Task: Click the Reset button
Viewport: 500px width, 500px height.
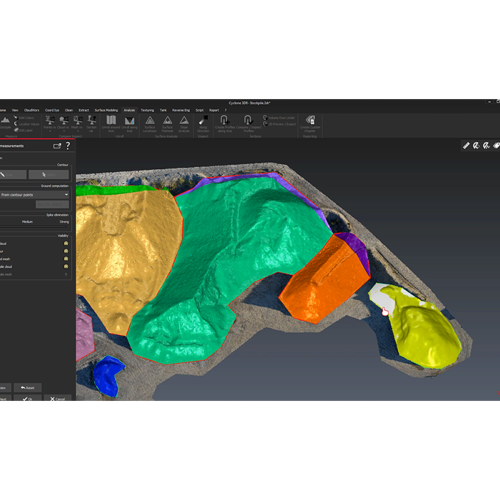Action: [28, 388]
